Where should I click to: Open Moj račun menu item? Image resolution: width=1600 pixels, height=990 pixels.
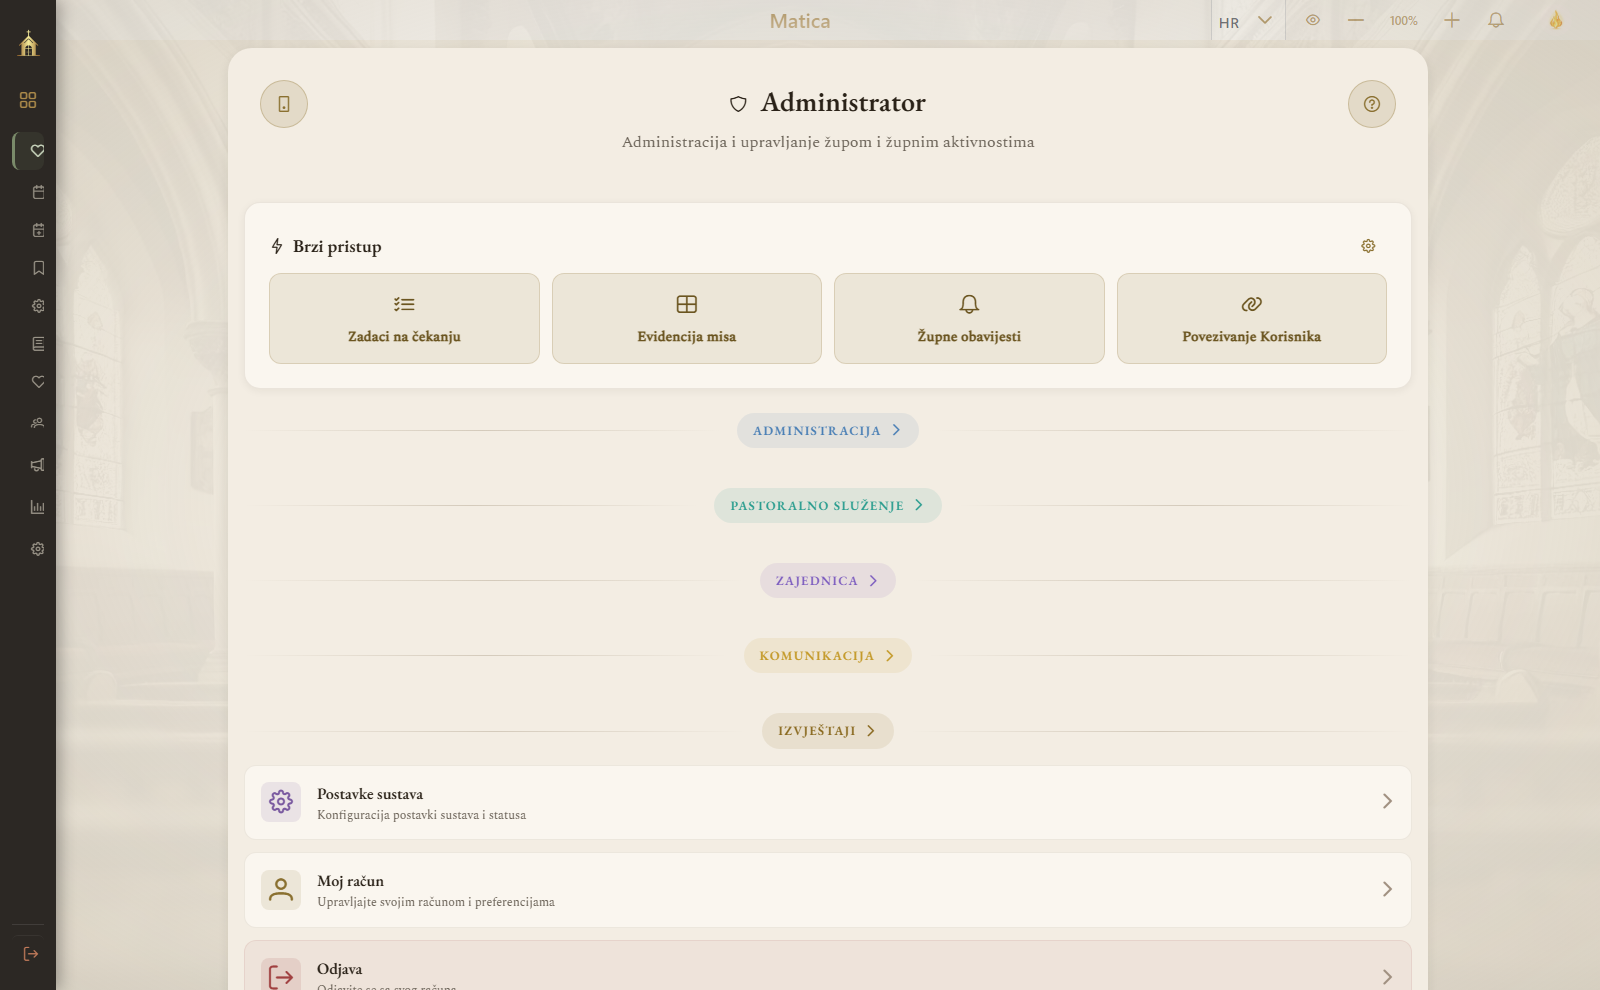pos(828,890)
